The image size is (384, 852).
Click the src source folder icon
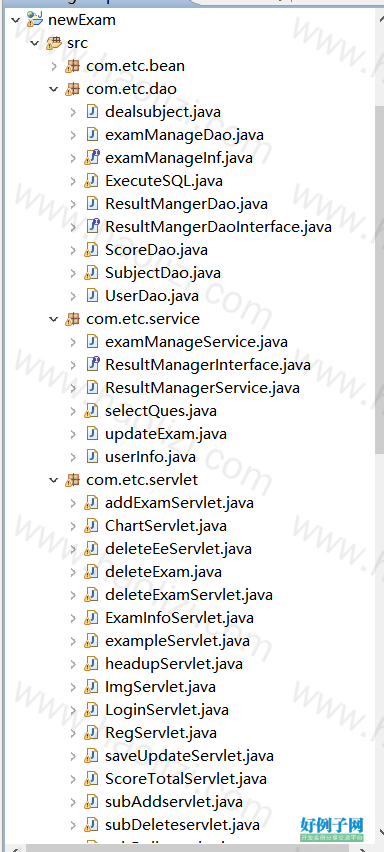tap(53, 43)
